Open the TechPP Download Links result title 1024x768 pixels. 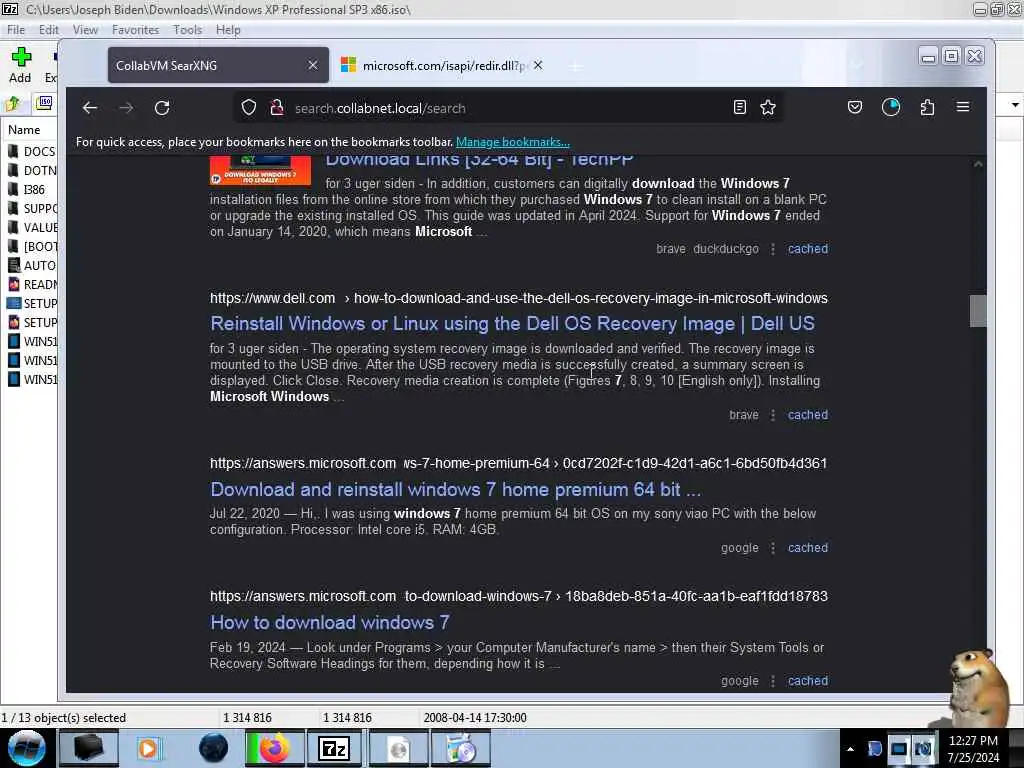(x=479, y=160)
